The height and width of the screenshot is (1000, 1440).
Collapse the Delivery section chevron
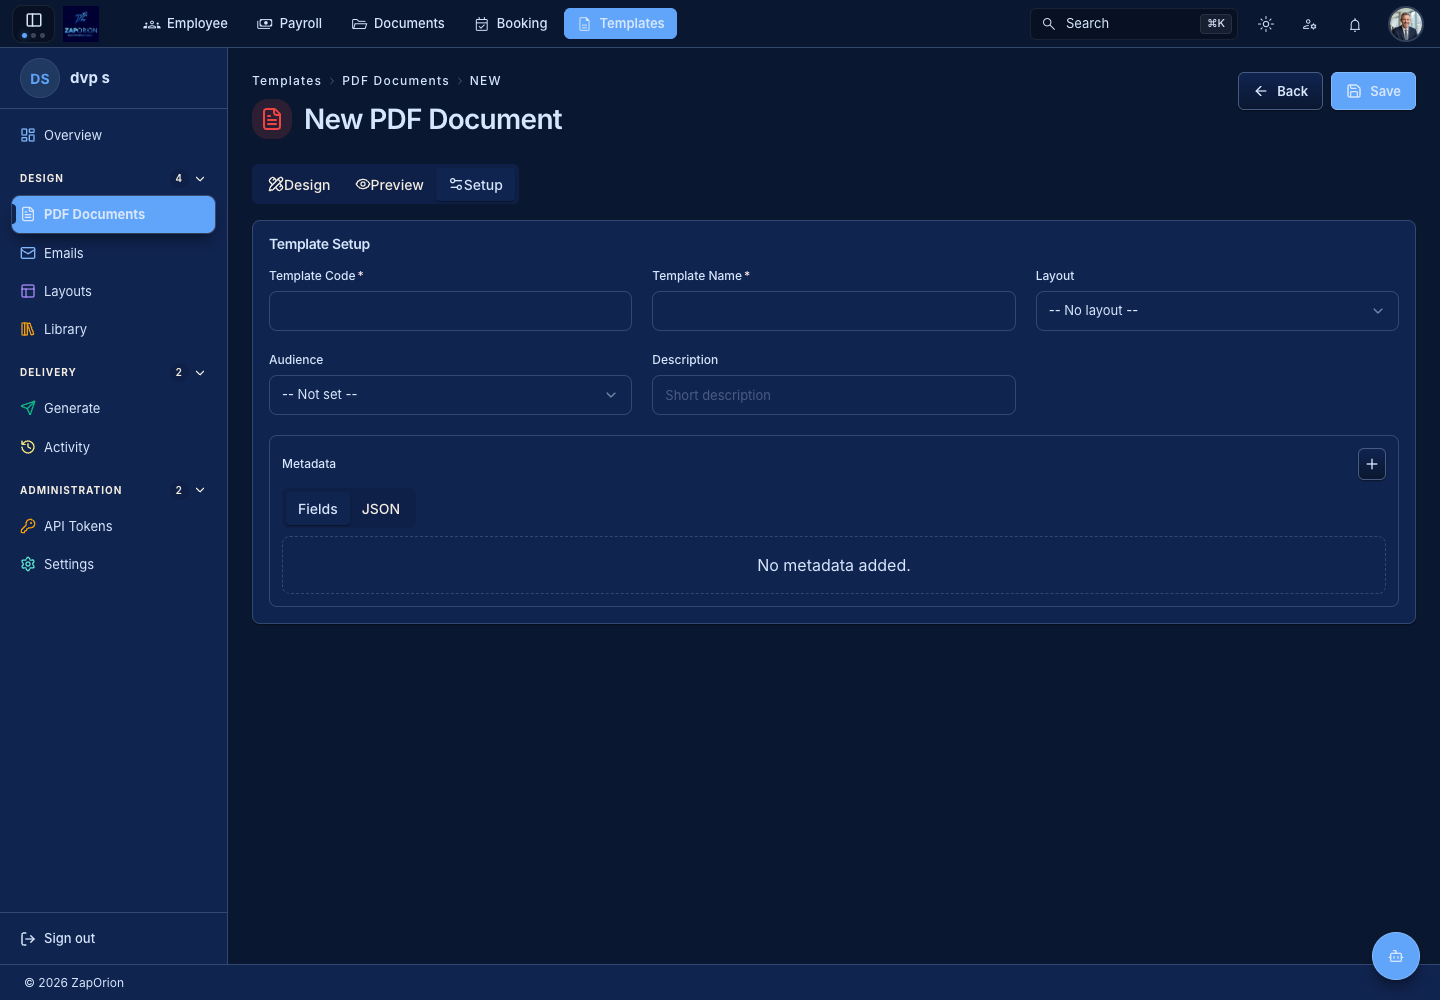tap(200, 372)
